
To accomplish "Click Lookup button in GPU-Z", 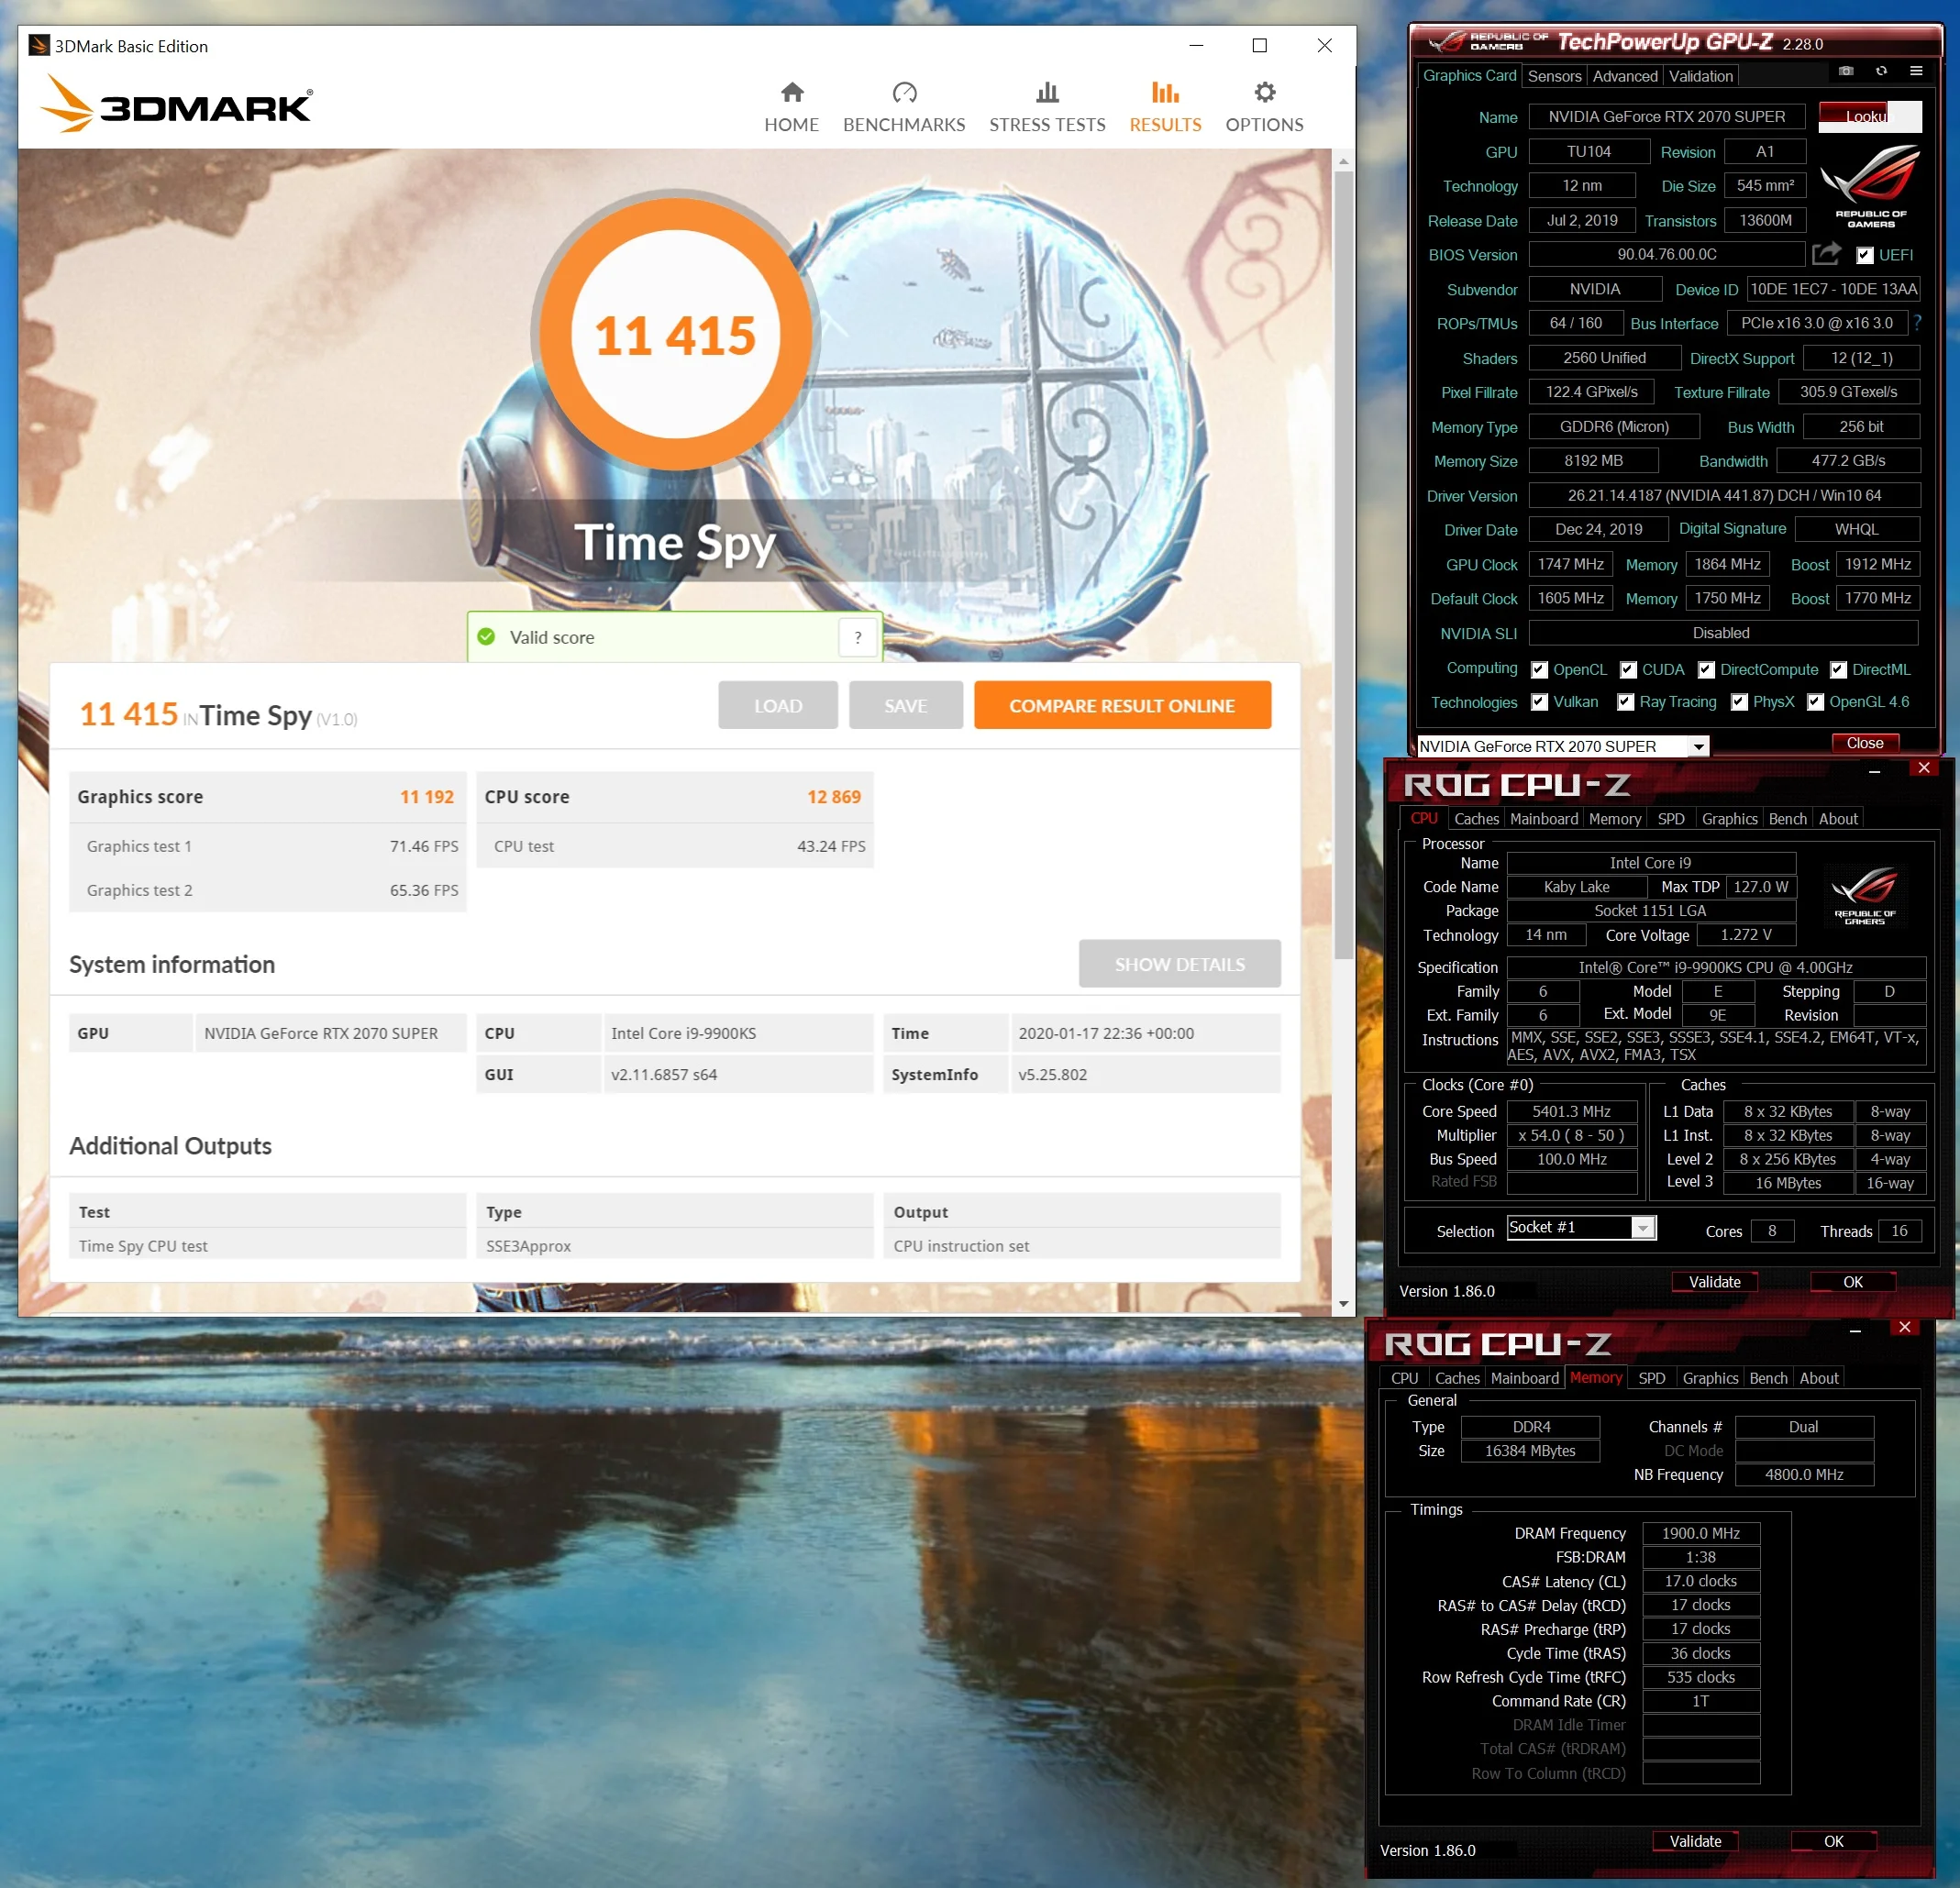I will click(x=1869, y=116).
